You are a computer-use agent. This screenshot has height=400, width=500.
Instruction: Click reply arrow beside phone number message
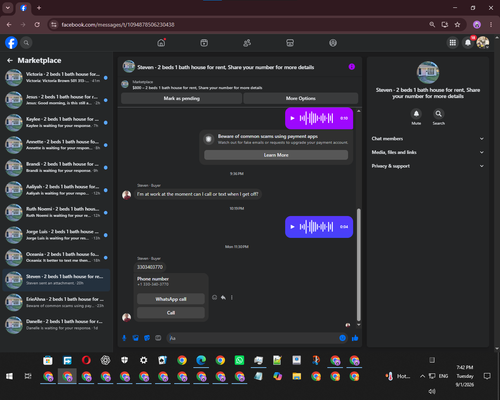click(223, 297)
